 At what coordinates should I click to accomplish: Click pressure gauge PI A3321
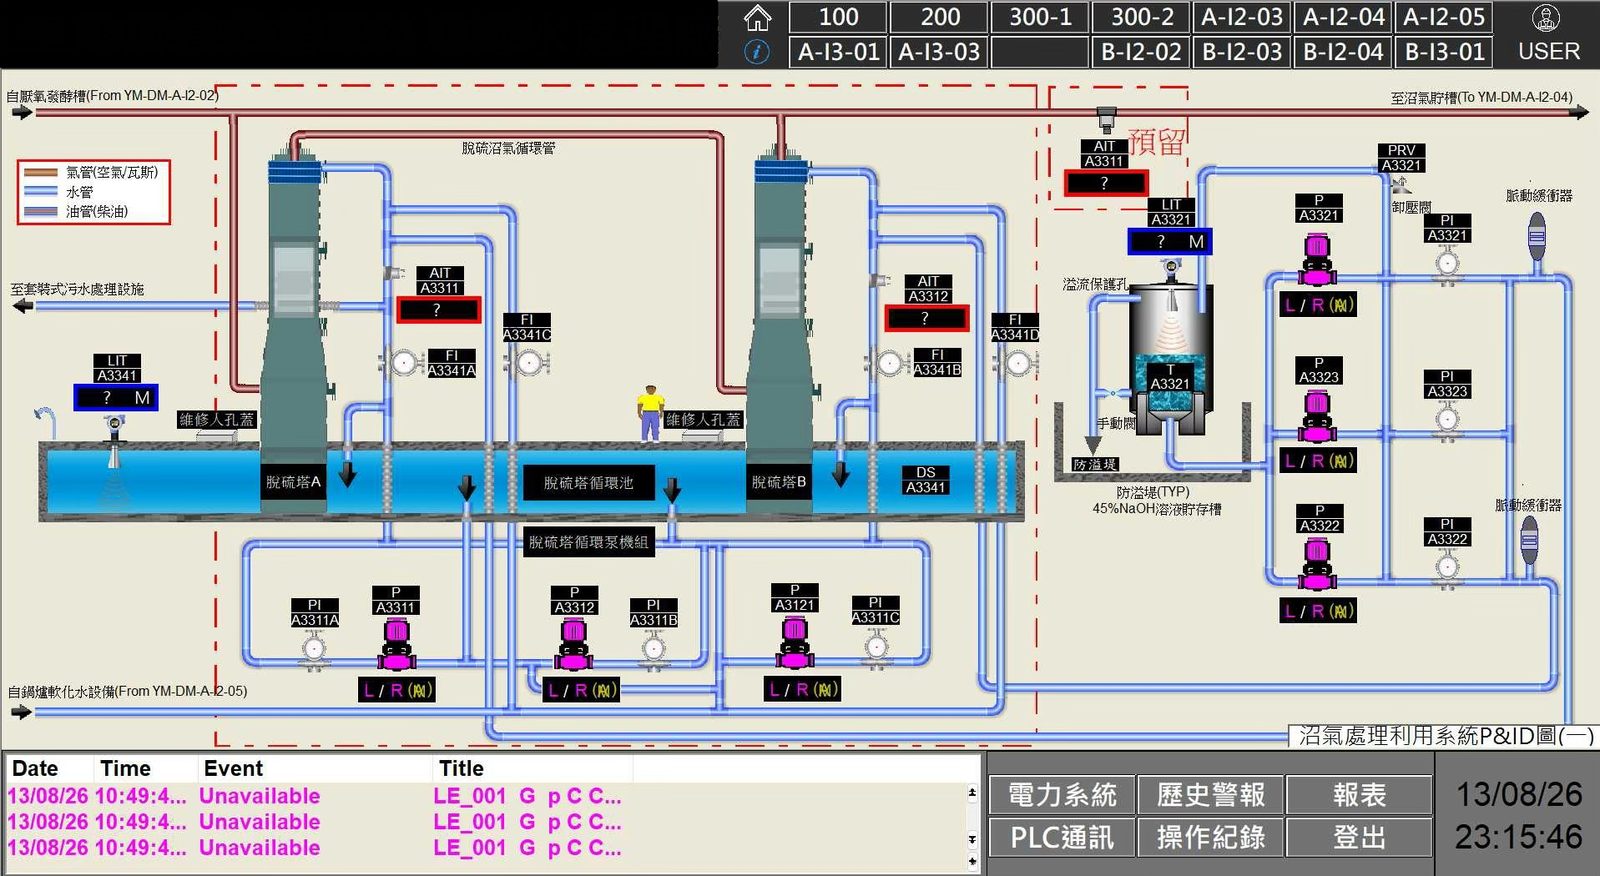click(x=1447, y=266)
